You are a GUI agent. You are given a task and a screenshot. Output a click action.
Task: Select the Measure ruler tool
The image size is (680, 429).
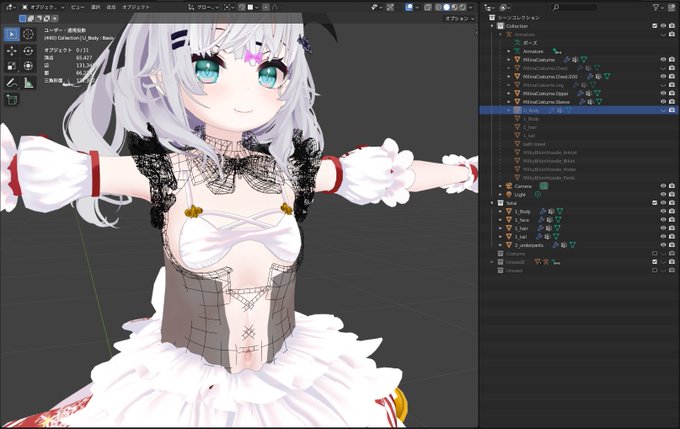click(28, 82)
